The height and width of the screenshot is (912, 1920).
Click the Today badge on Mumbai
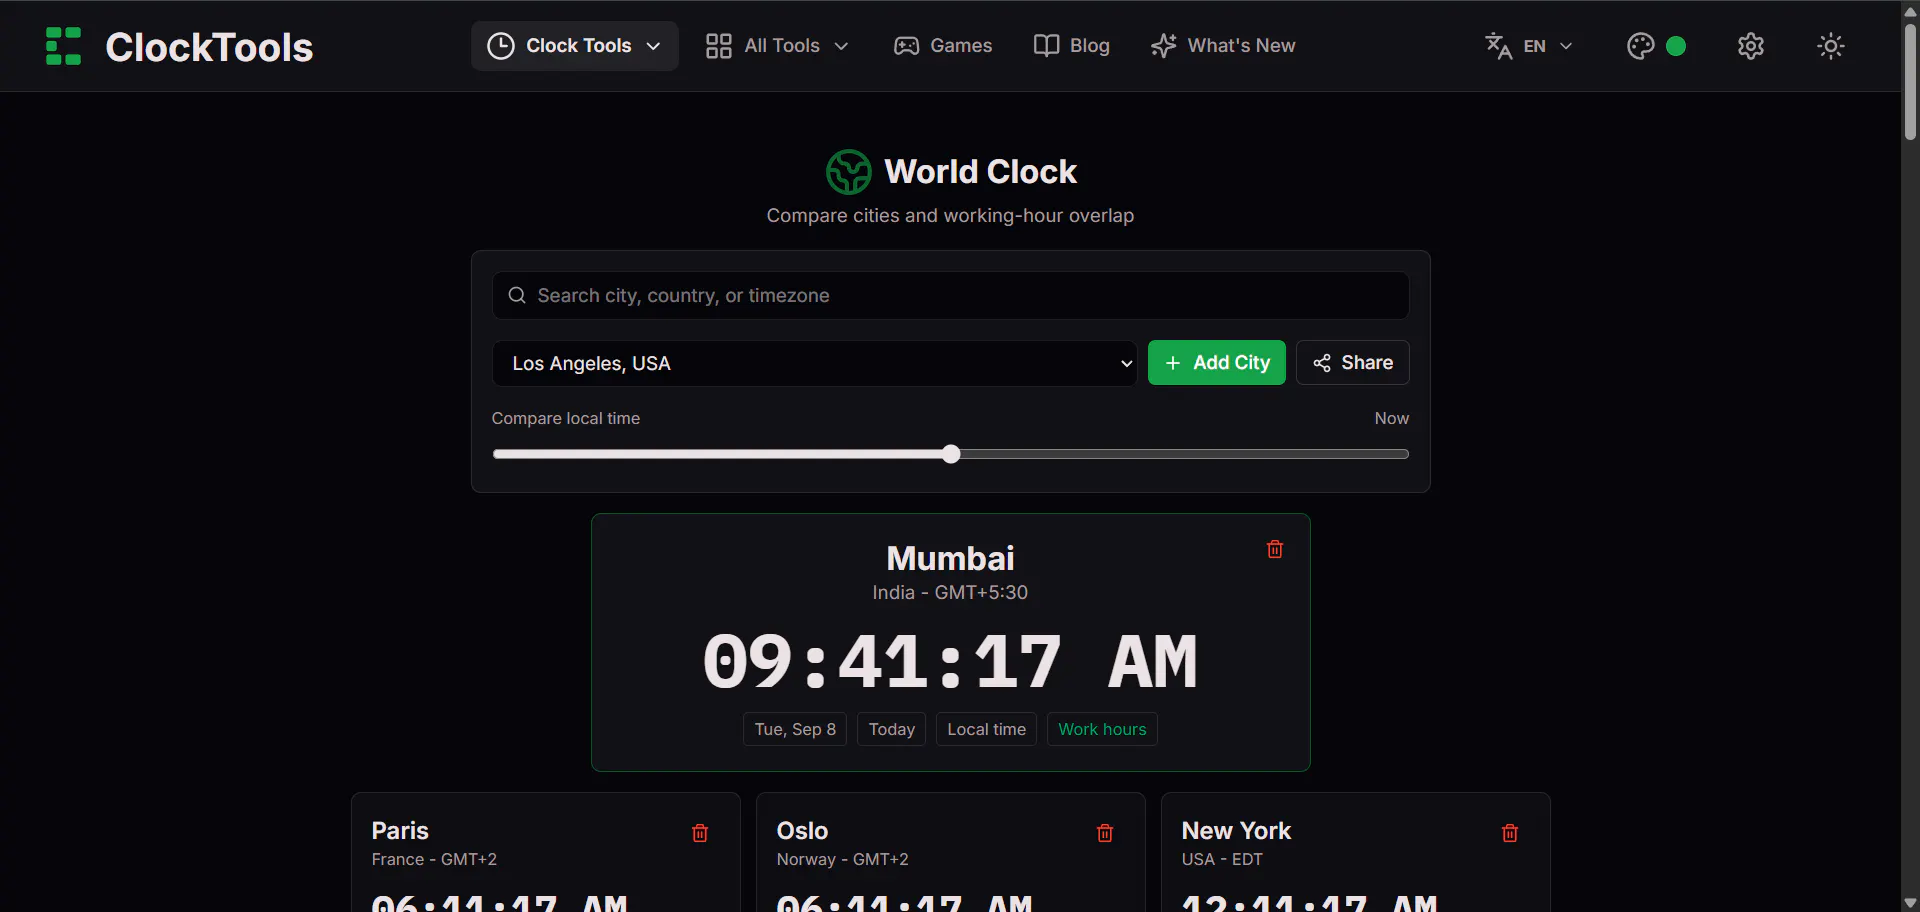[892, 729]
